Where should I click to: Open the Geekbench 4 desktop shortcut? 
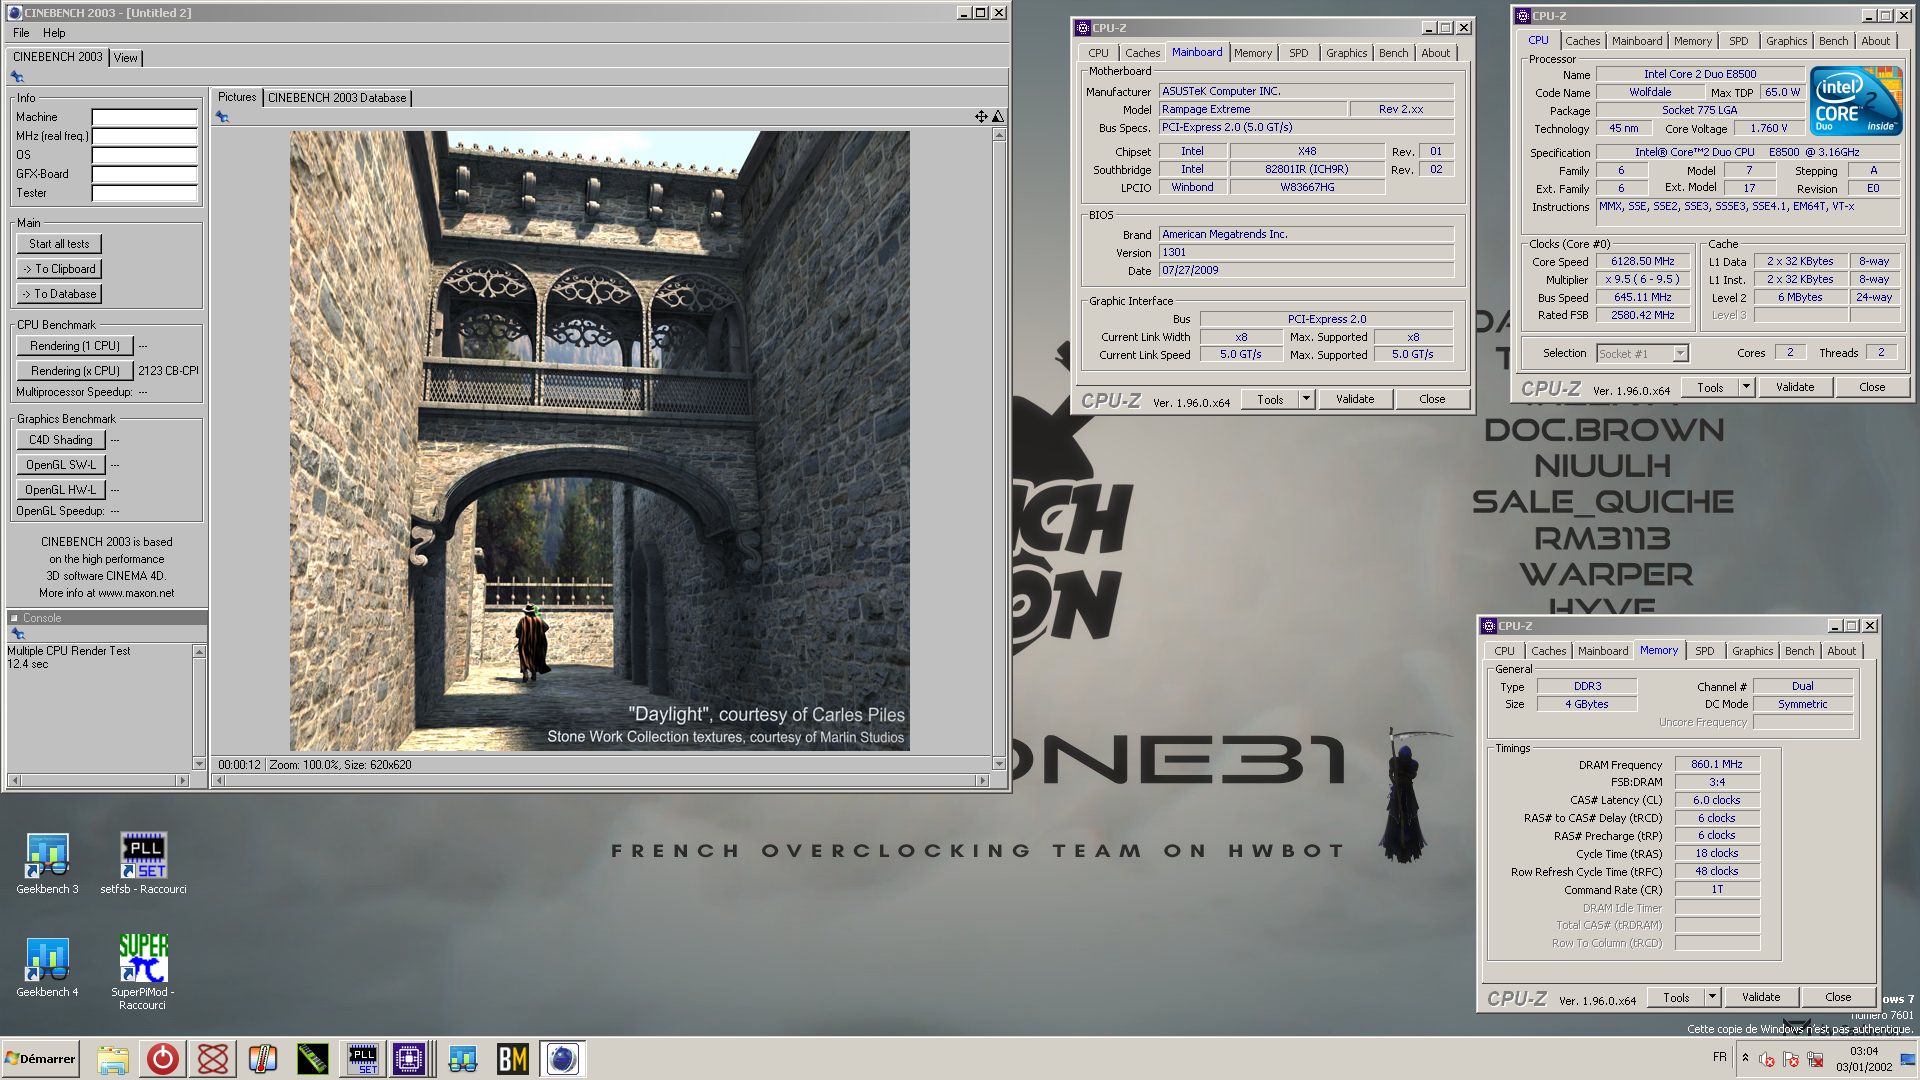pyautogui.click(x=47, y=967)
